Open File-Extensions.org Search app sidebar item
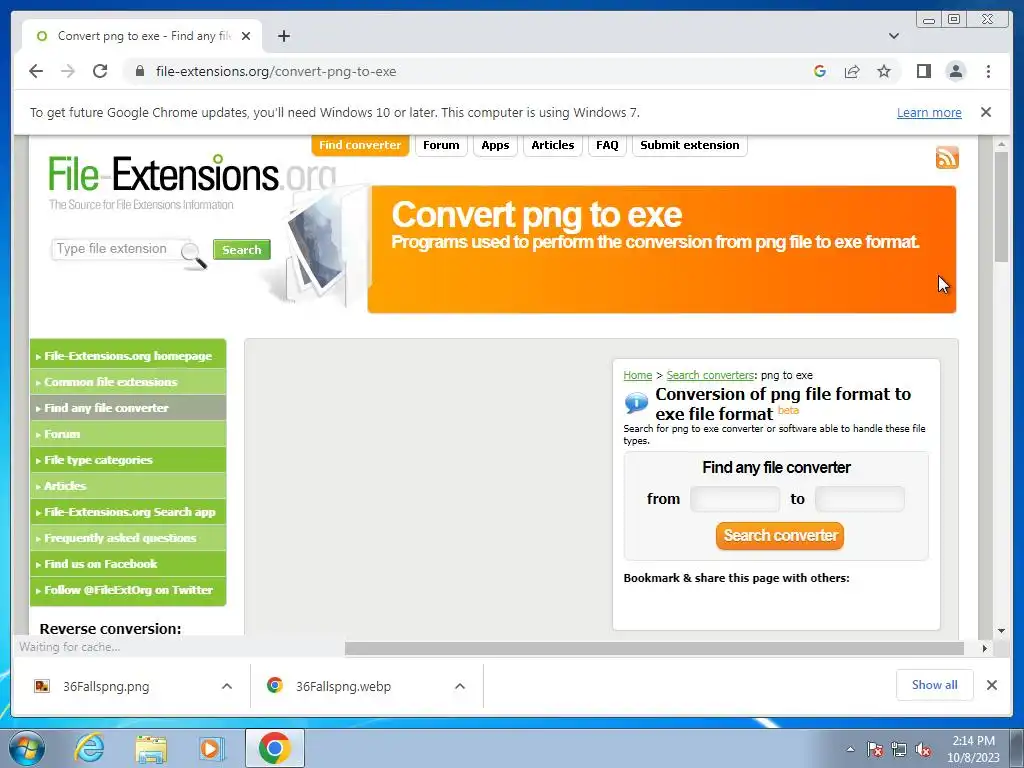The height and width of the screenshot is (768, 1024). click(x=128, y=512)
